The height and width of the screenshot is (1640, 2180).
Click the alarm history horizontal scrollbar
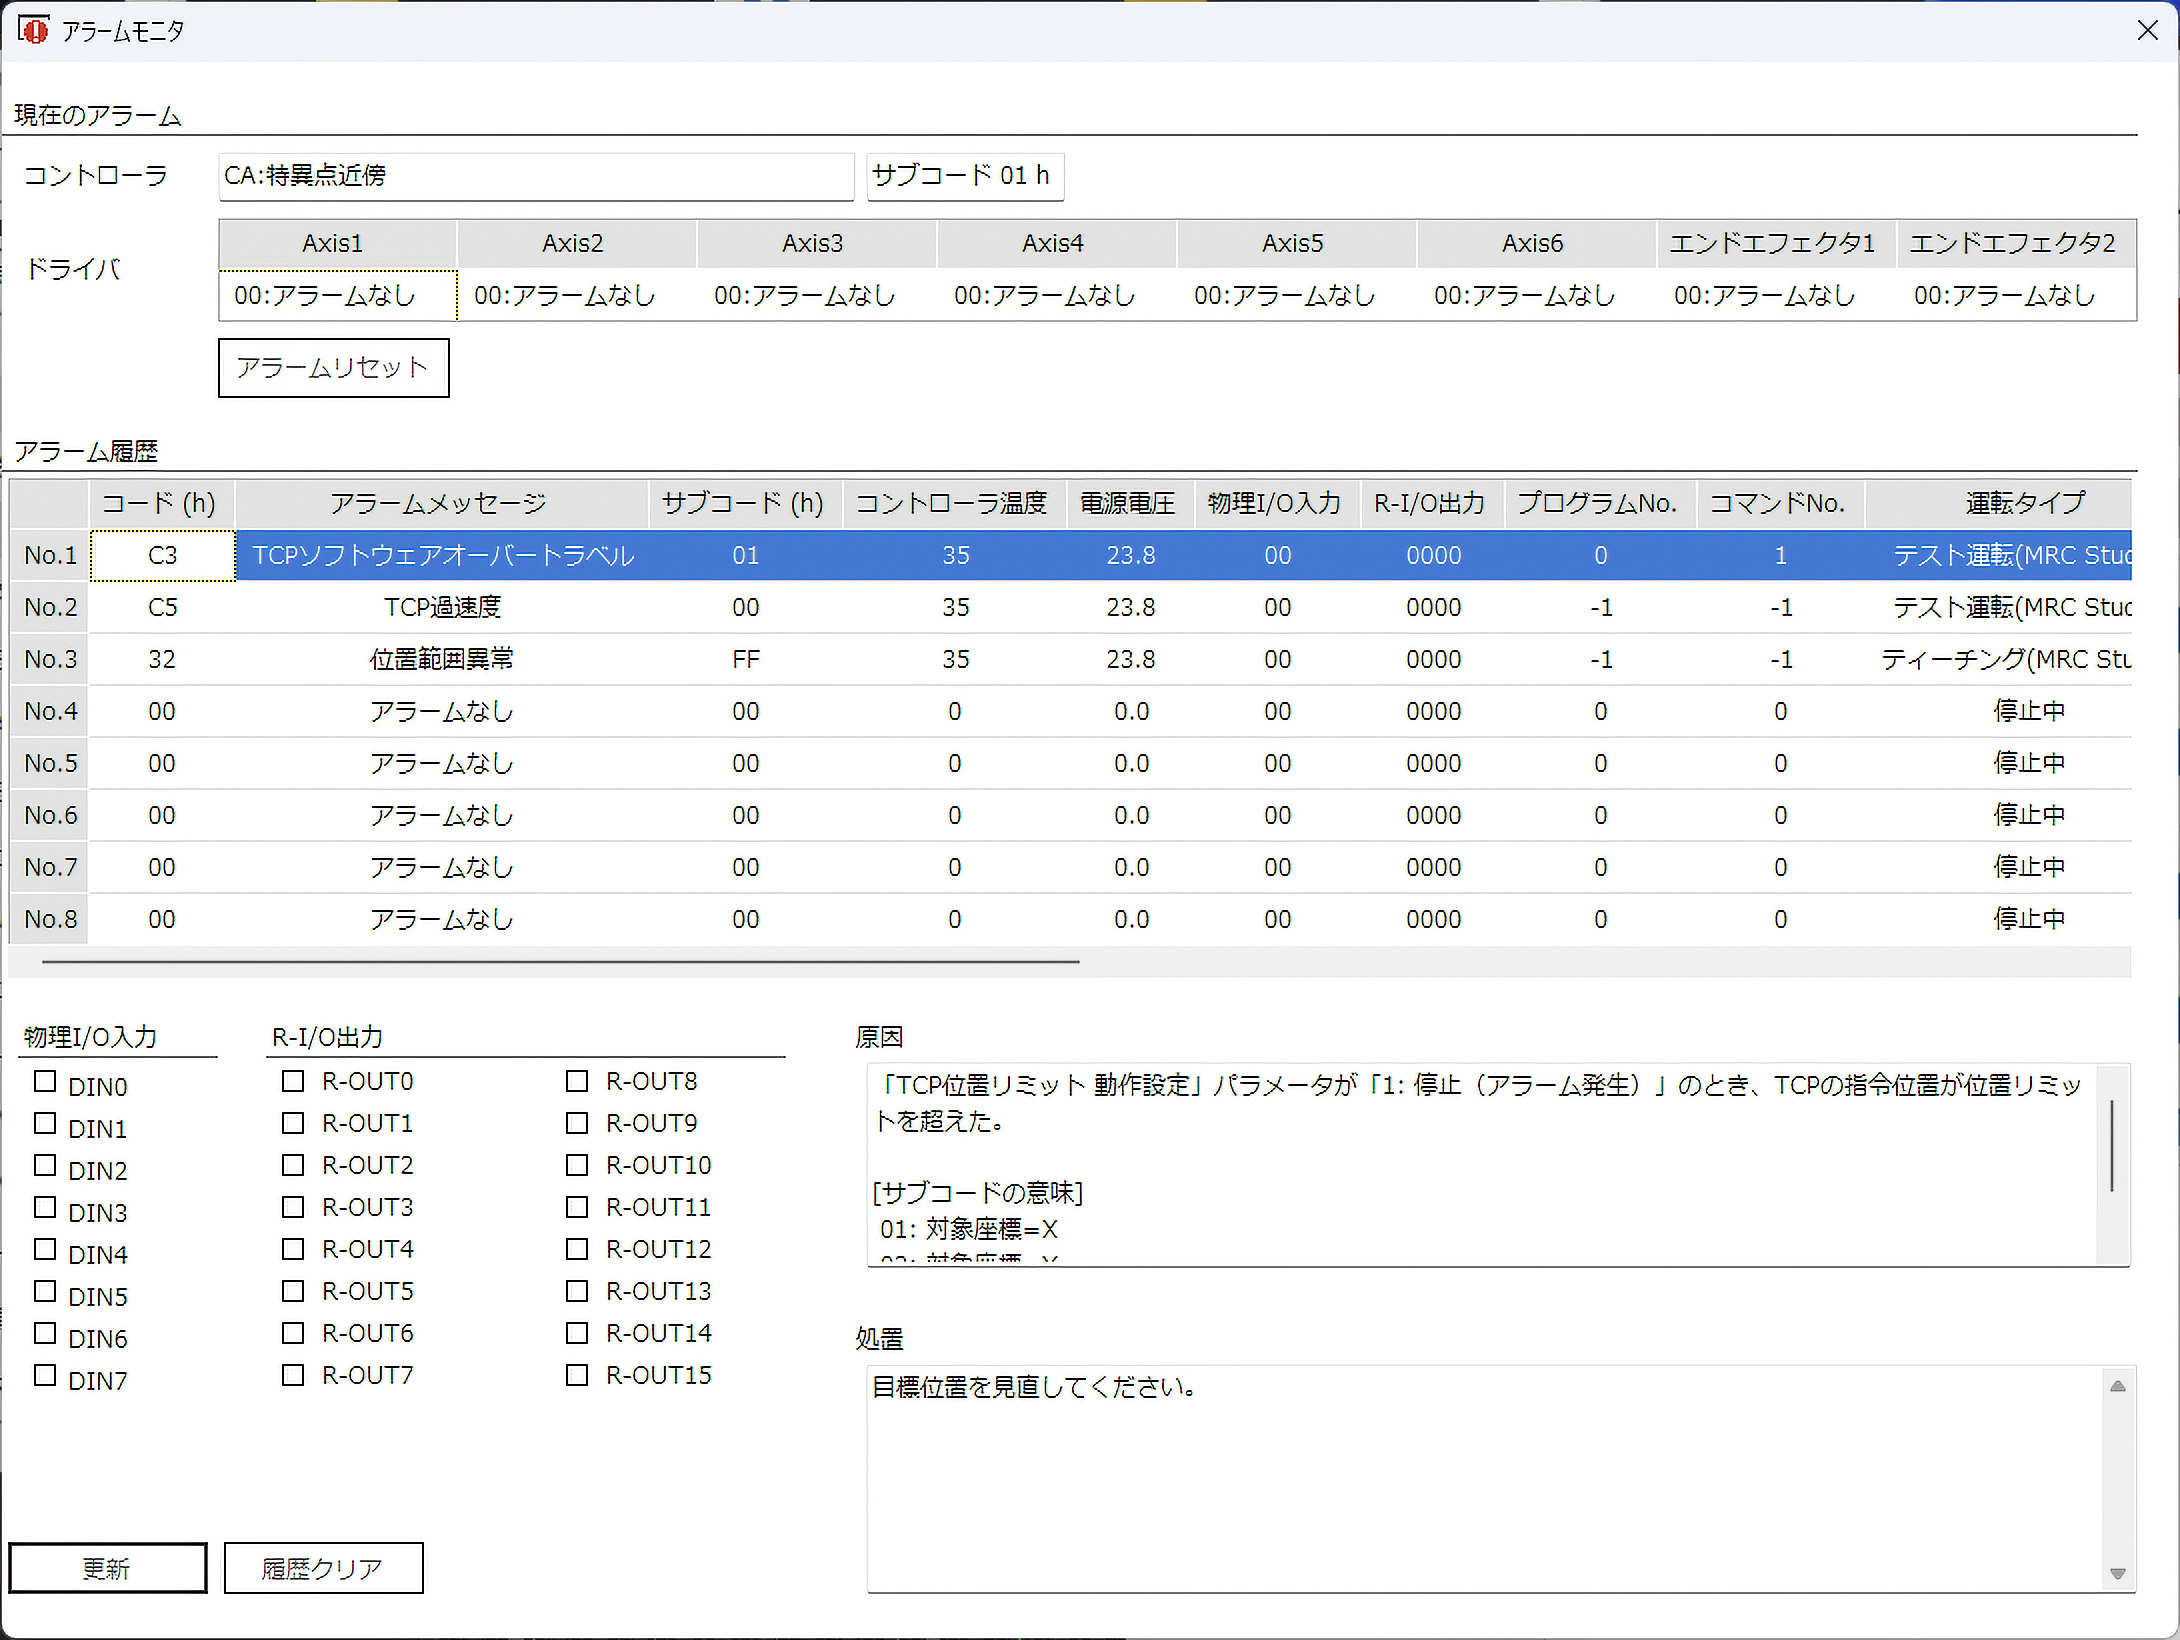pyautogui.click(x=560, y=962)
